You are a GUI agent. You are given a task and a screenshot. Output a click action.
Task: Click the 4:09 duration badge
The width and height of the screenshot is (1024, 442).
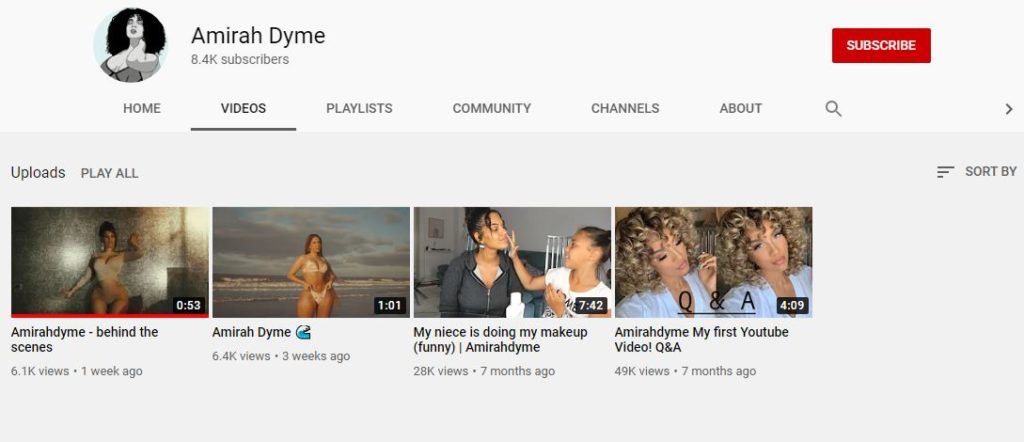(792, 305)
